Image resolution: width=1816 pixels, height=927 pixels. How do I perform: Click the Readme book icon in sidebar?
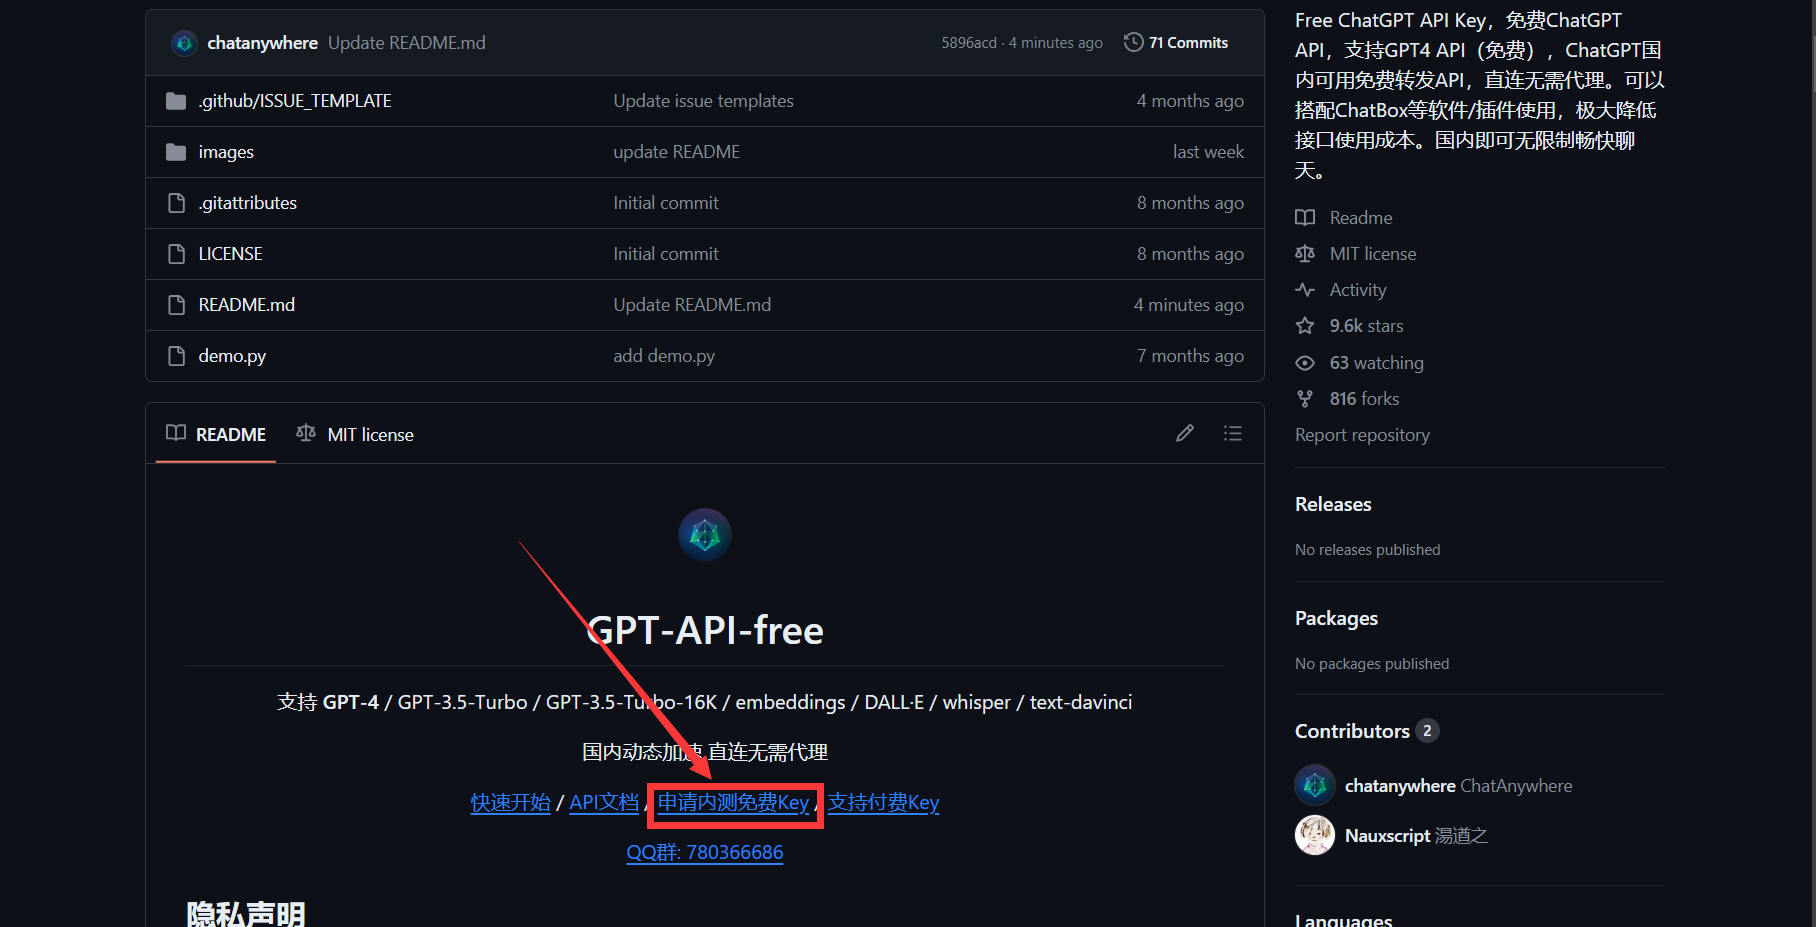(1305, 218)
